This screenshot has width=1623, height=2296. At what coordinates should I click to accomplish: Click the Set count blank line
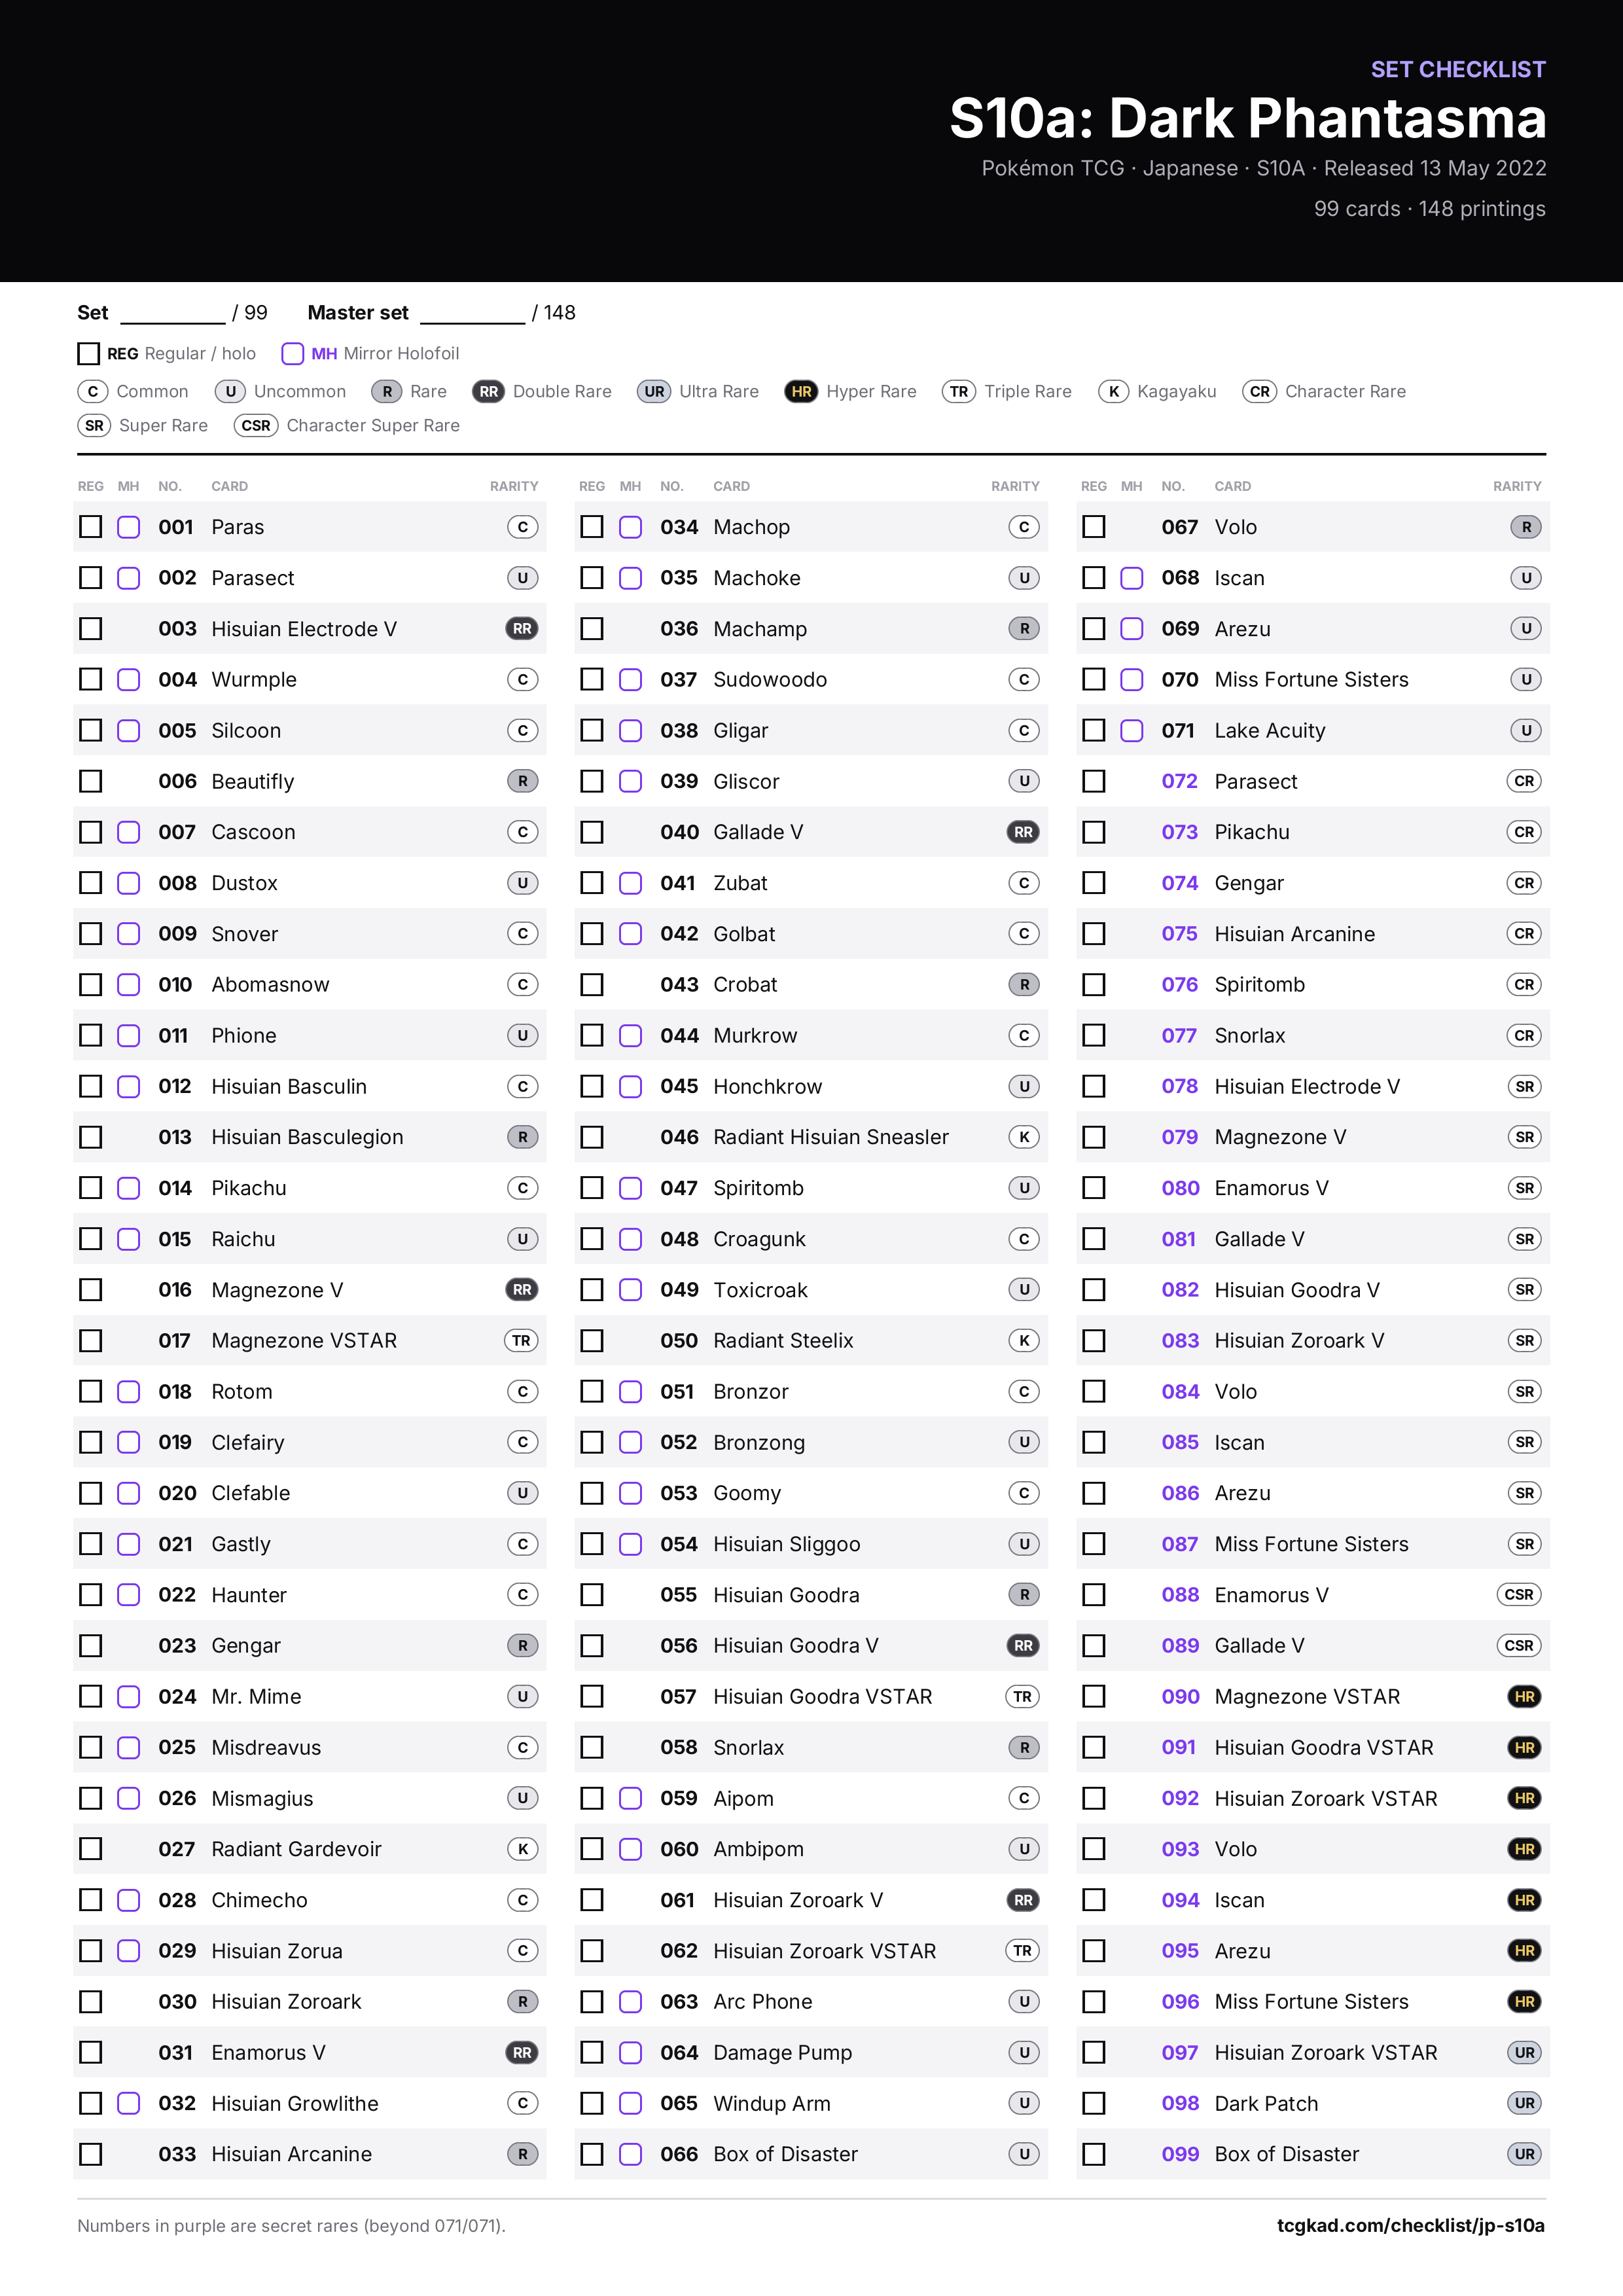click(173, 314)
